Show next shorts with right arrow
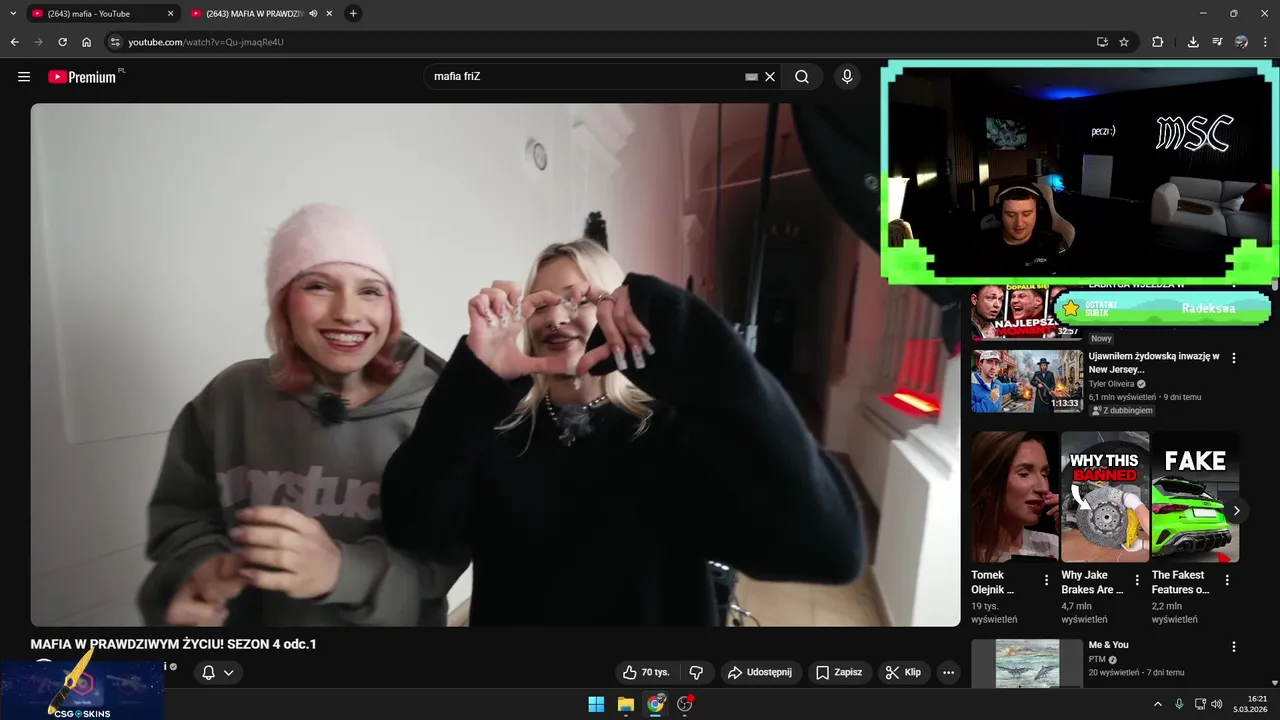This screenshot has height=720, width=1280. pos(1236,511)
